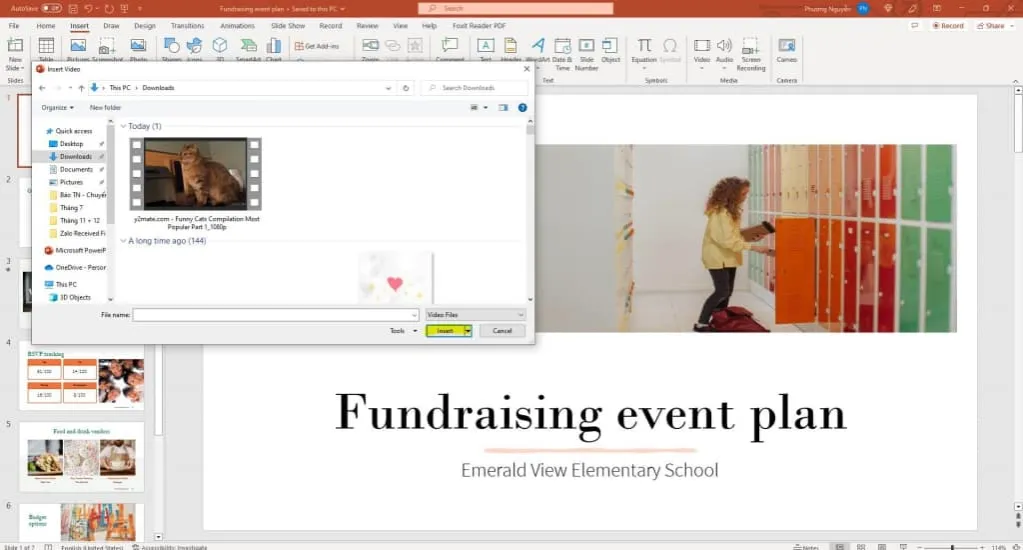
Task: Switch to the Transitions ribbon tab
Action: click(x=187, y=25)
